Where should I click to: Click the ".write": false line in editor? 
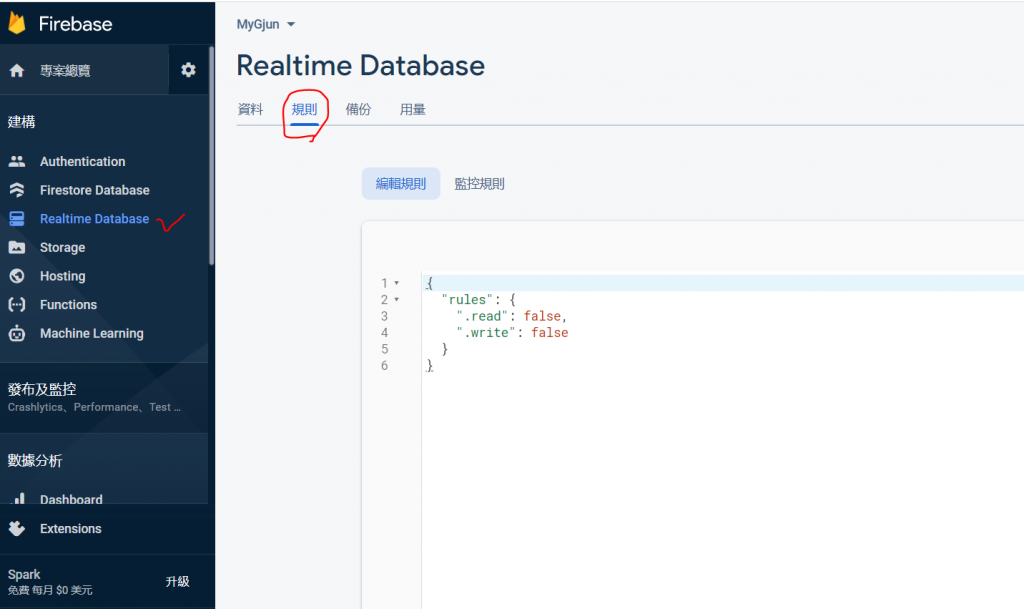pyautogui.click(x=512, y=333)
